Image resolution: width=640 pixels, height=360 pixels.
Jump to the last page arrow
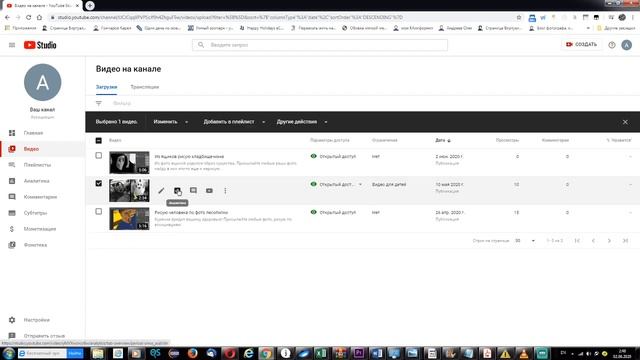click(x=625, y=241)
